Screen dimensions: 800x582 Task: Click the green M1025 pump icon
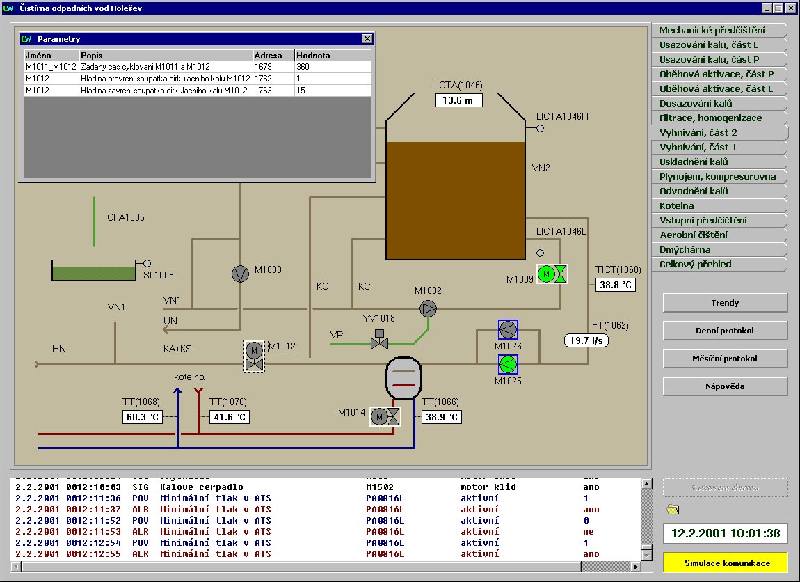tap(508, 364)
